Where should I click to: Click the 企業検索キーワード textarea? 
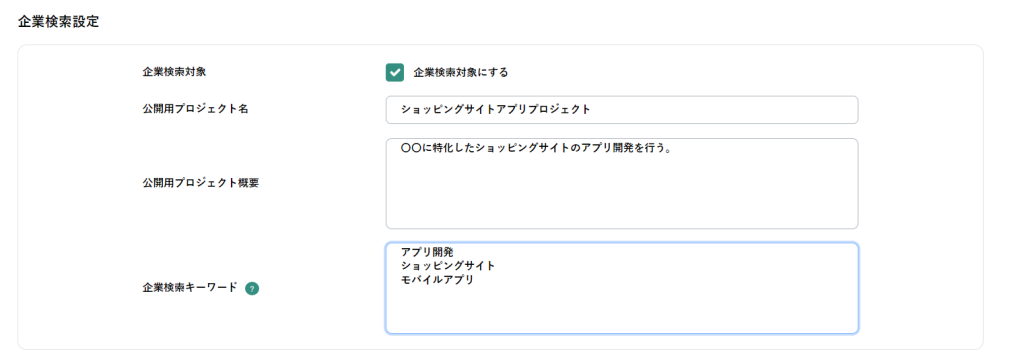tap(622, 288)
